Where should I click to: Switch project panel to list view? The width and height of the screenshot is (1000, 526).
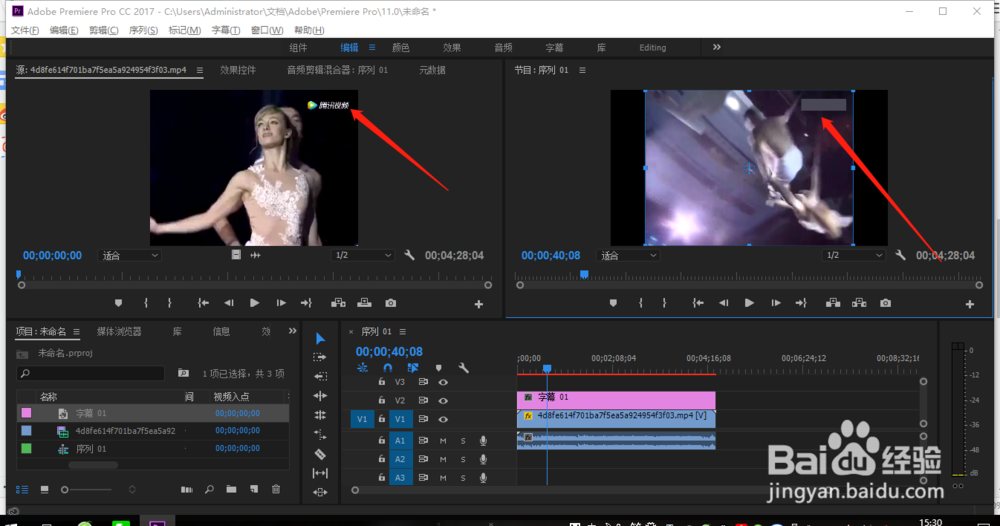[x=22, y=490]
